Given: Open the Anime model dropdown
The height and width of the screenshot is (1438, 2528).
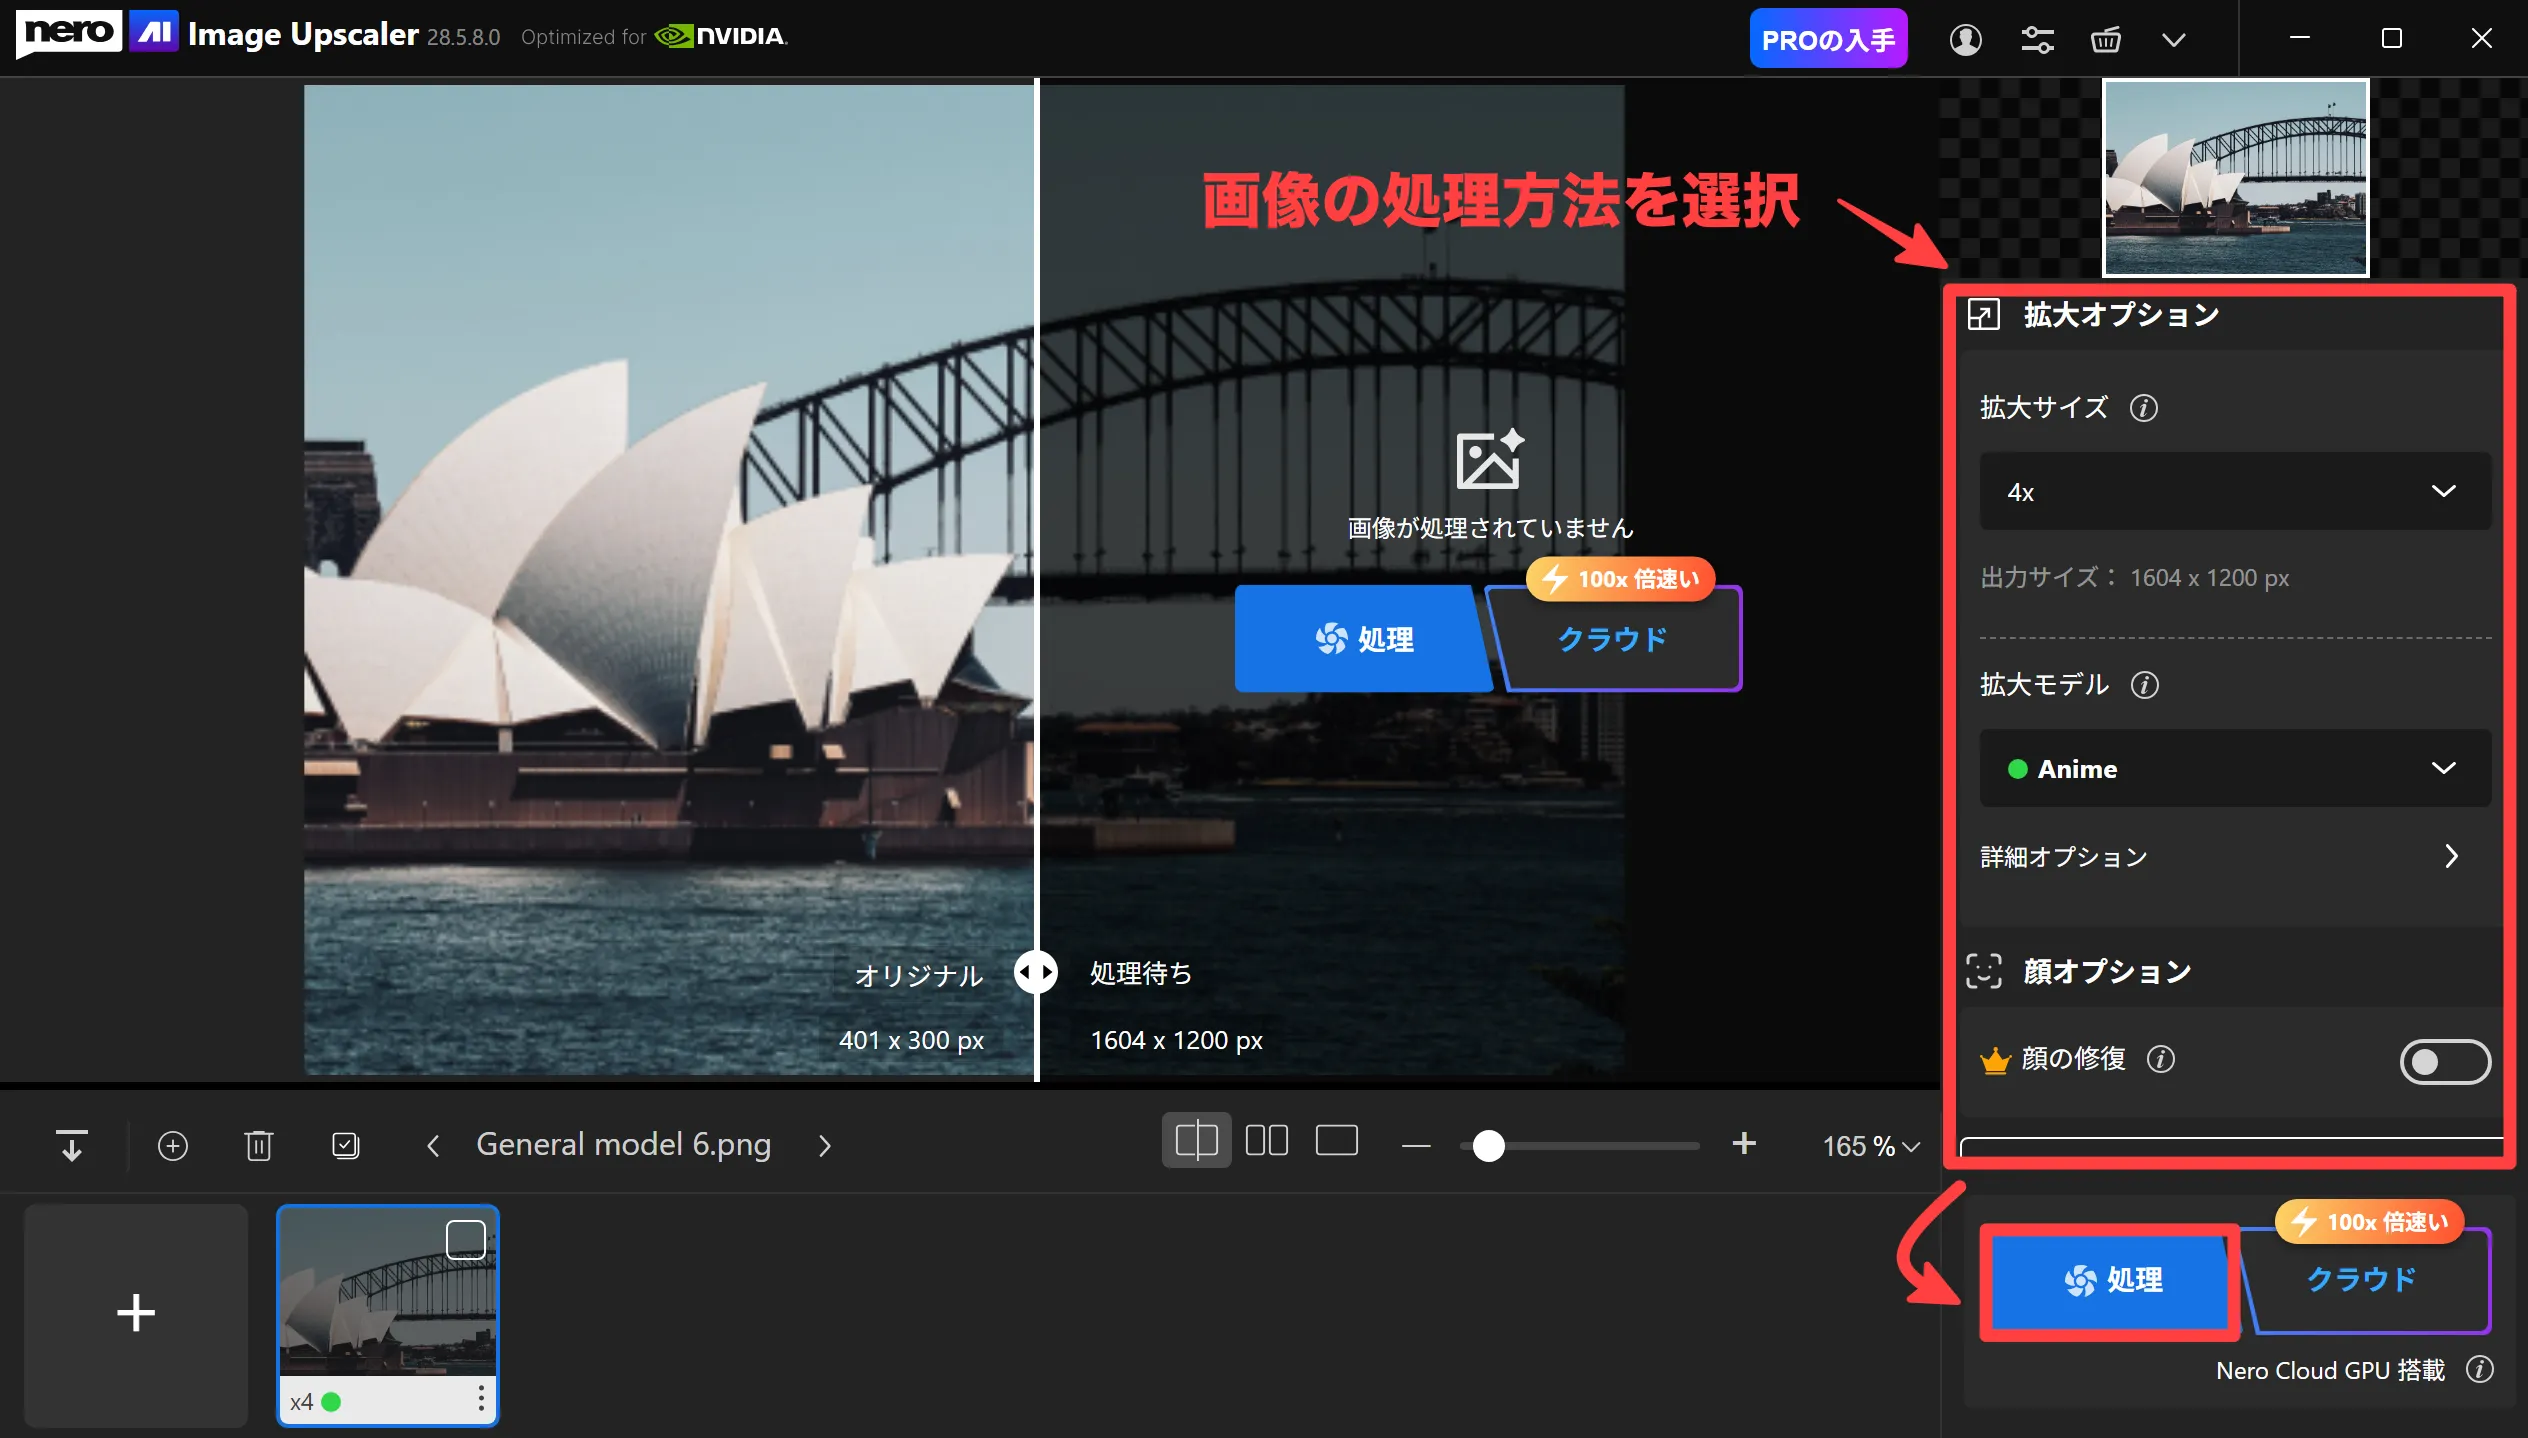Looking at the screenshot, I should tap(2235, 768).
